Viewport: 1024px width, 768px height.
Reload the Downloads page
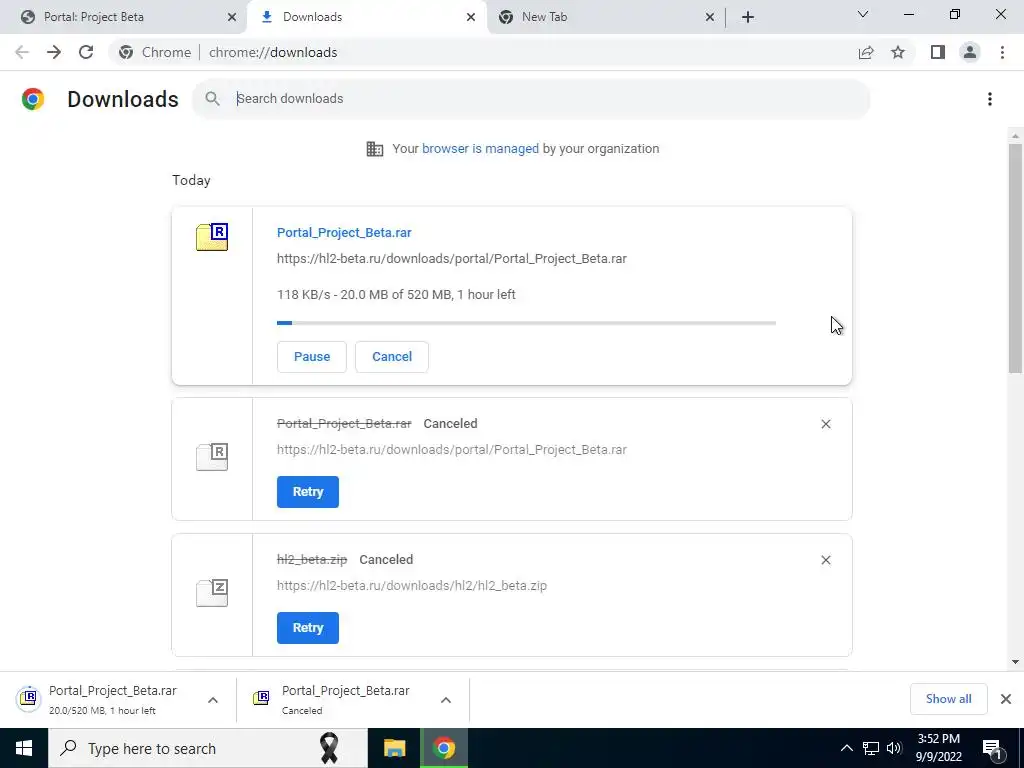point(86,52)
